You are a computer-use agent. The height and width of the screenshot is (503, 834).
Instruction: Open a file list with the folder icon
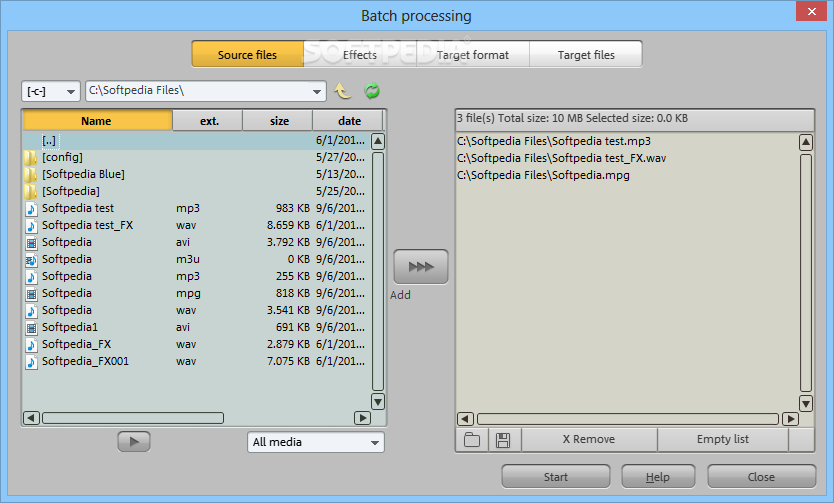[x=472, y=440]
